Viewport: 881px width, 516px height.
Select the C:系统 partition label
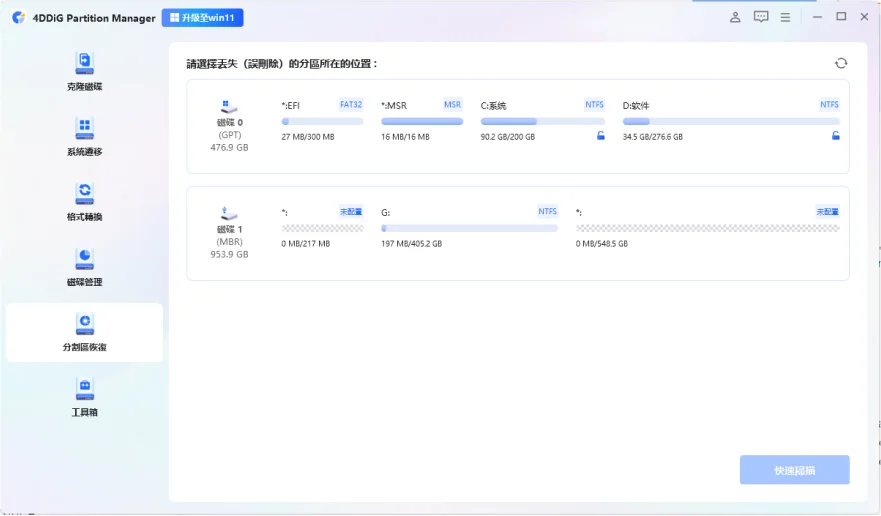493,106
